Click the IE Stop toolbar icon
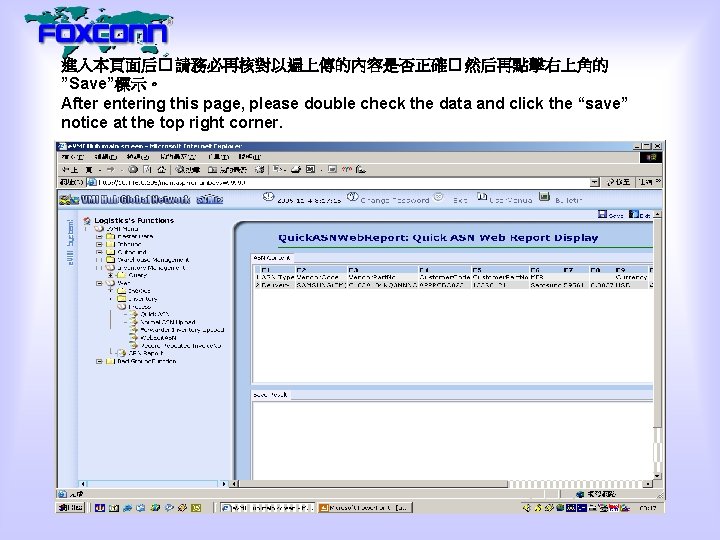Image resolution: width=720 pixels, height=540 pixels. [133, 169]
